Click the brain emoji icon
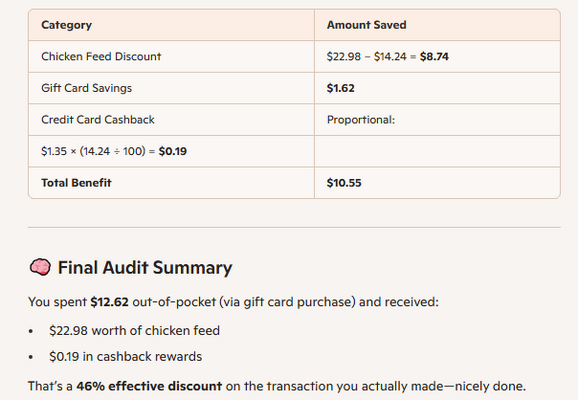This screenshot has width=578, height=400. 40,267
